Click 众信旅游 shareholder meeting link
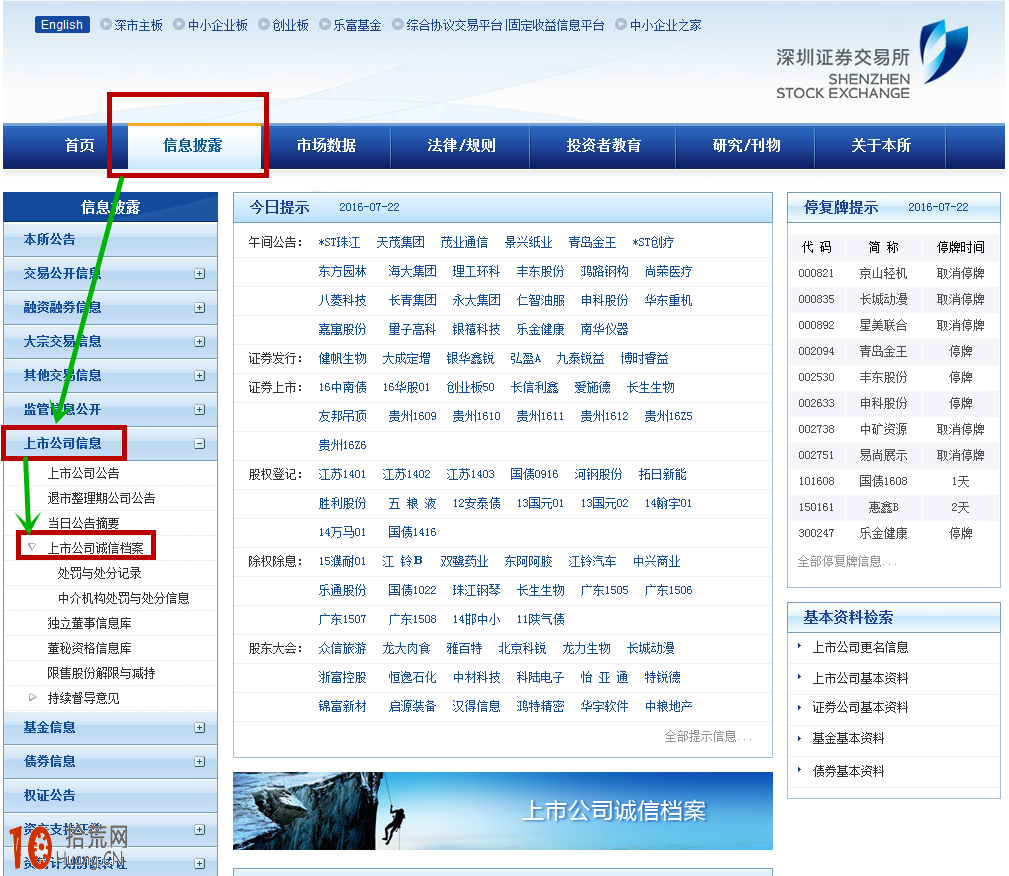 [x=342, y=648]
